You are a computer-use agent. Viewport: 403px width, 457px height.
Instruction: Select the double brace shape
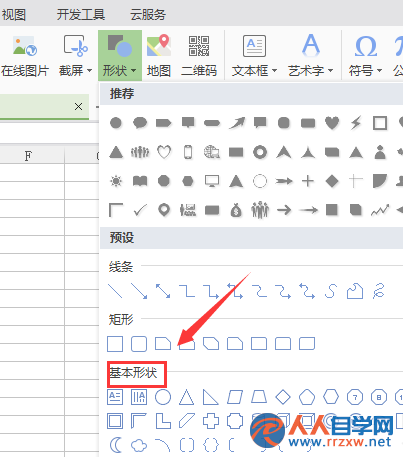211,445
